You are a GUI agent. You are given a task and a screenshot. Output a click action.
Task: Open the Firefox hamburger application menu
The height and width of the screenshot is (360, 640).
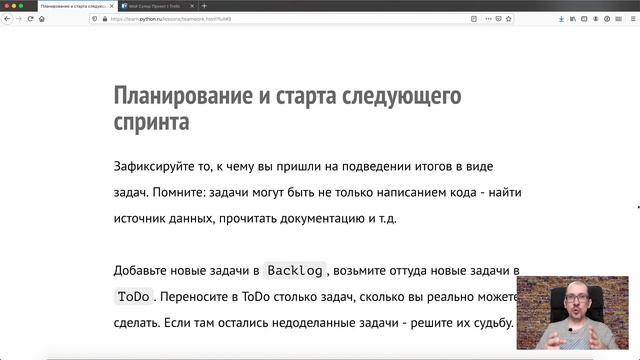[633, 19]
